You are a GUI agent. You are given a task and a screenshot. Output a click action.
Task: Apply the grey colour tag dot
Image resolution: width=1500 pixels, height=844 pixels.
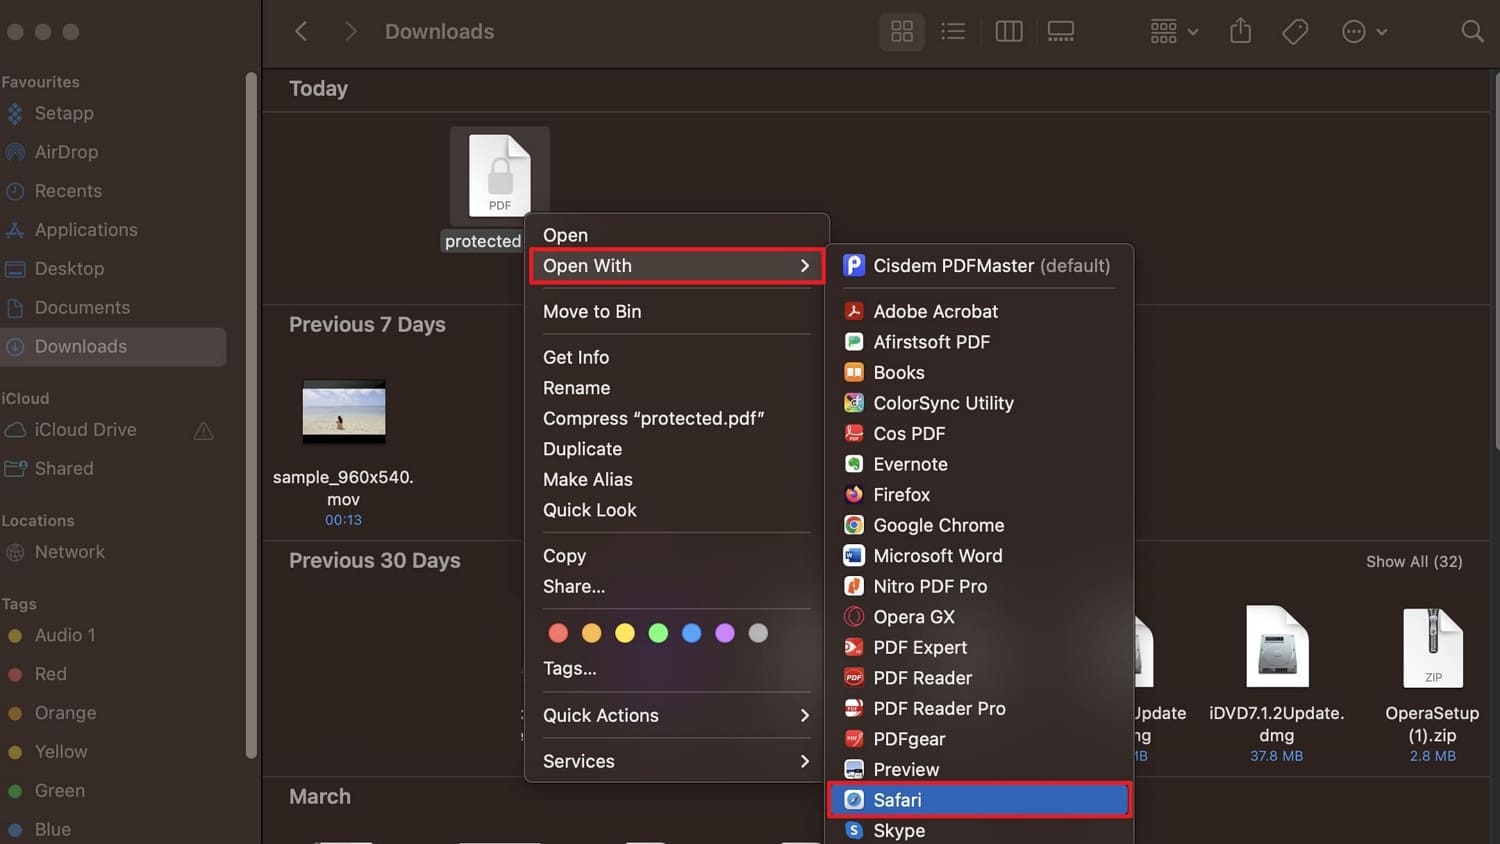tap(758, 633)
